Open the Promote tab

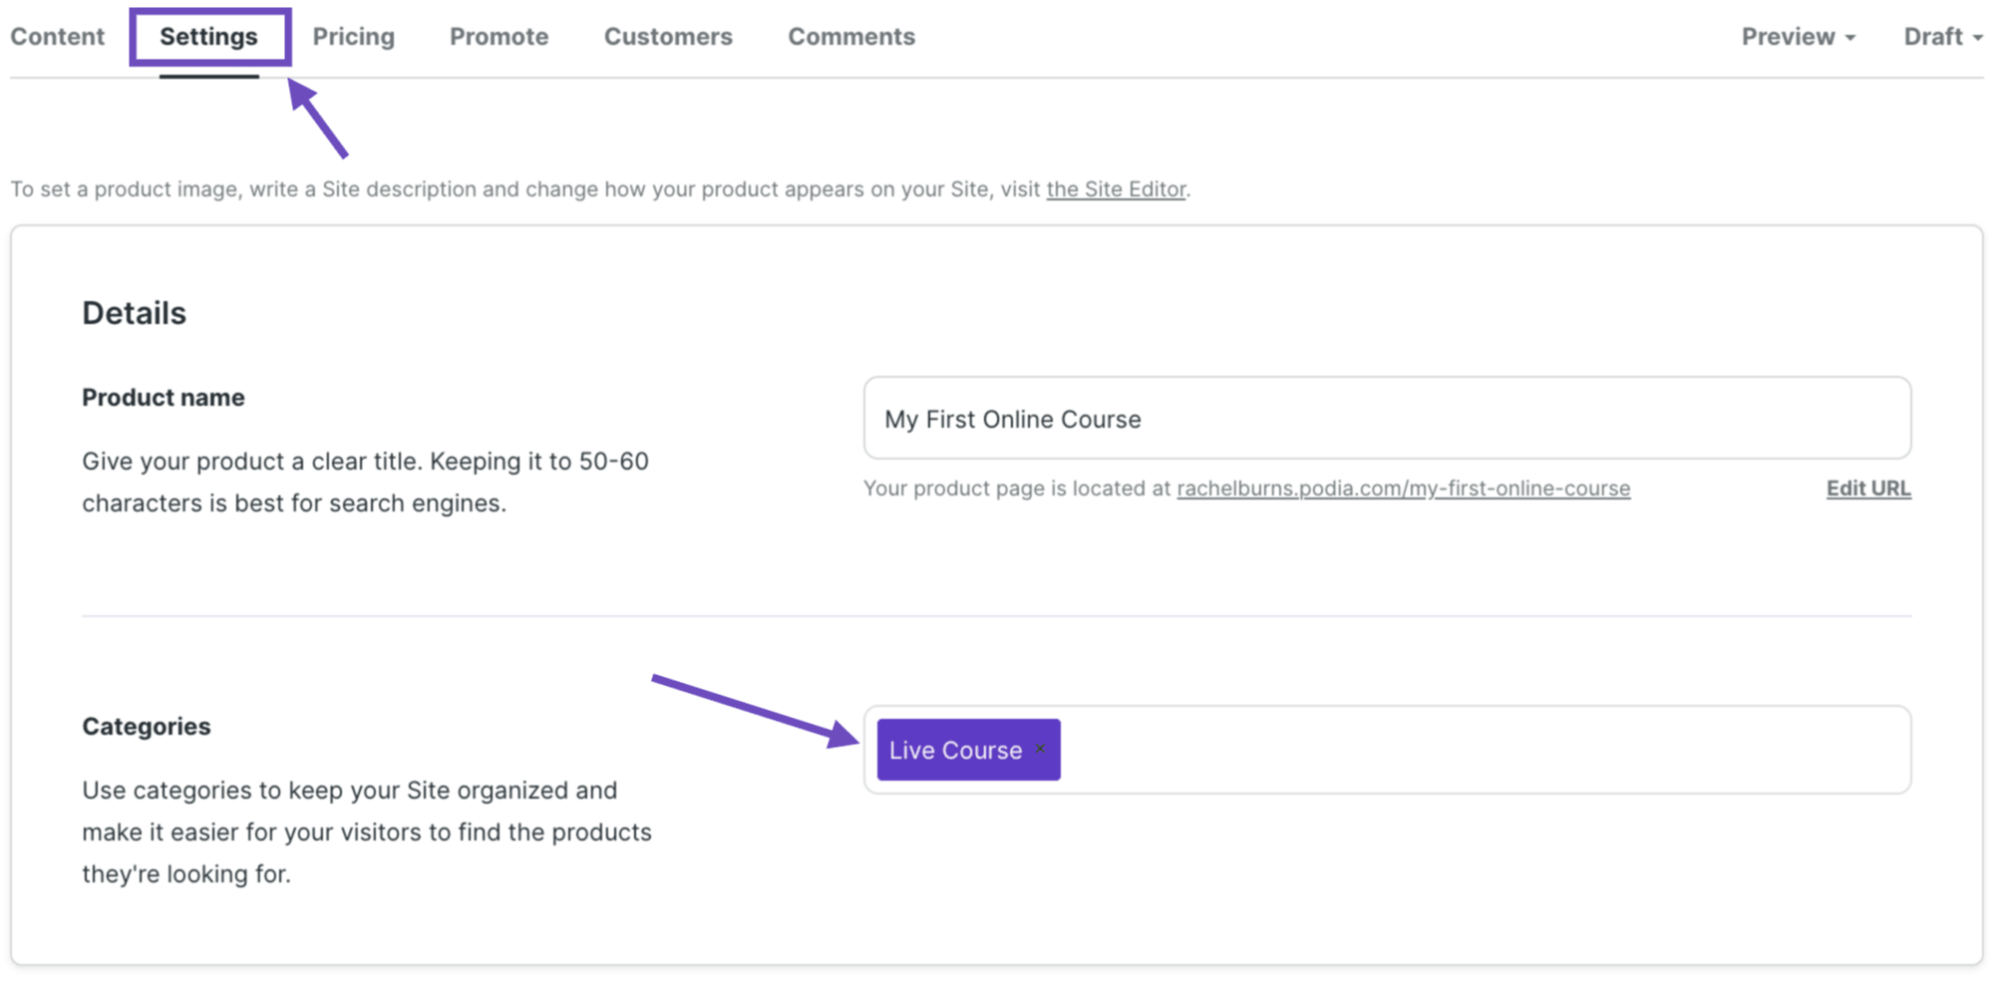tap(499, 36)
